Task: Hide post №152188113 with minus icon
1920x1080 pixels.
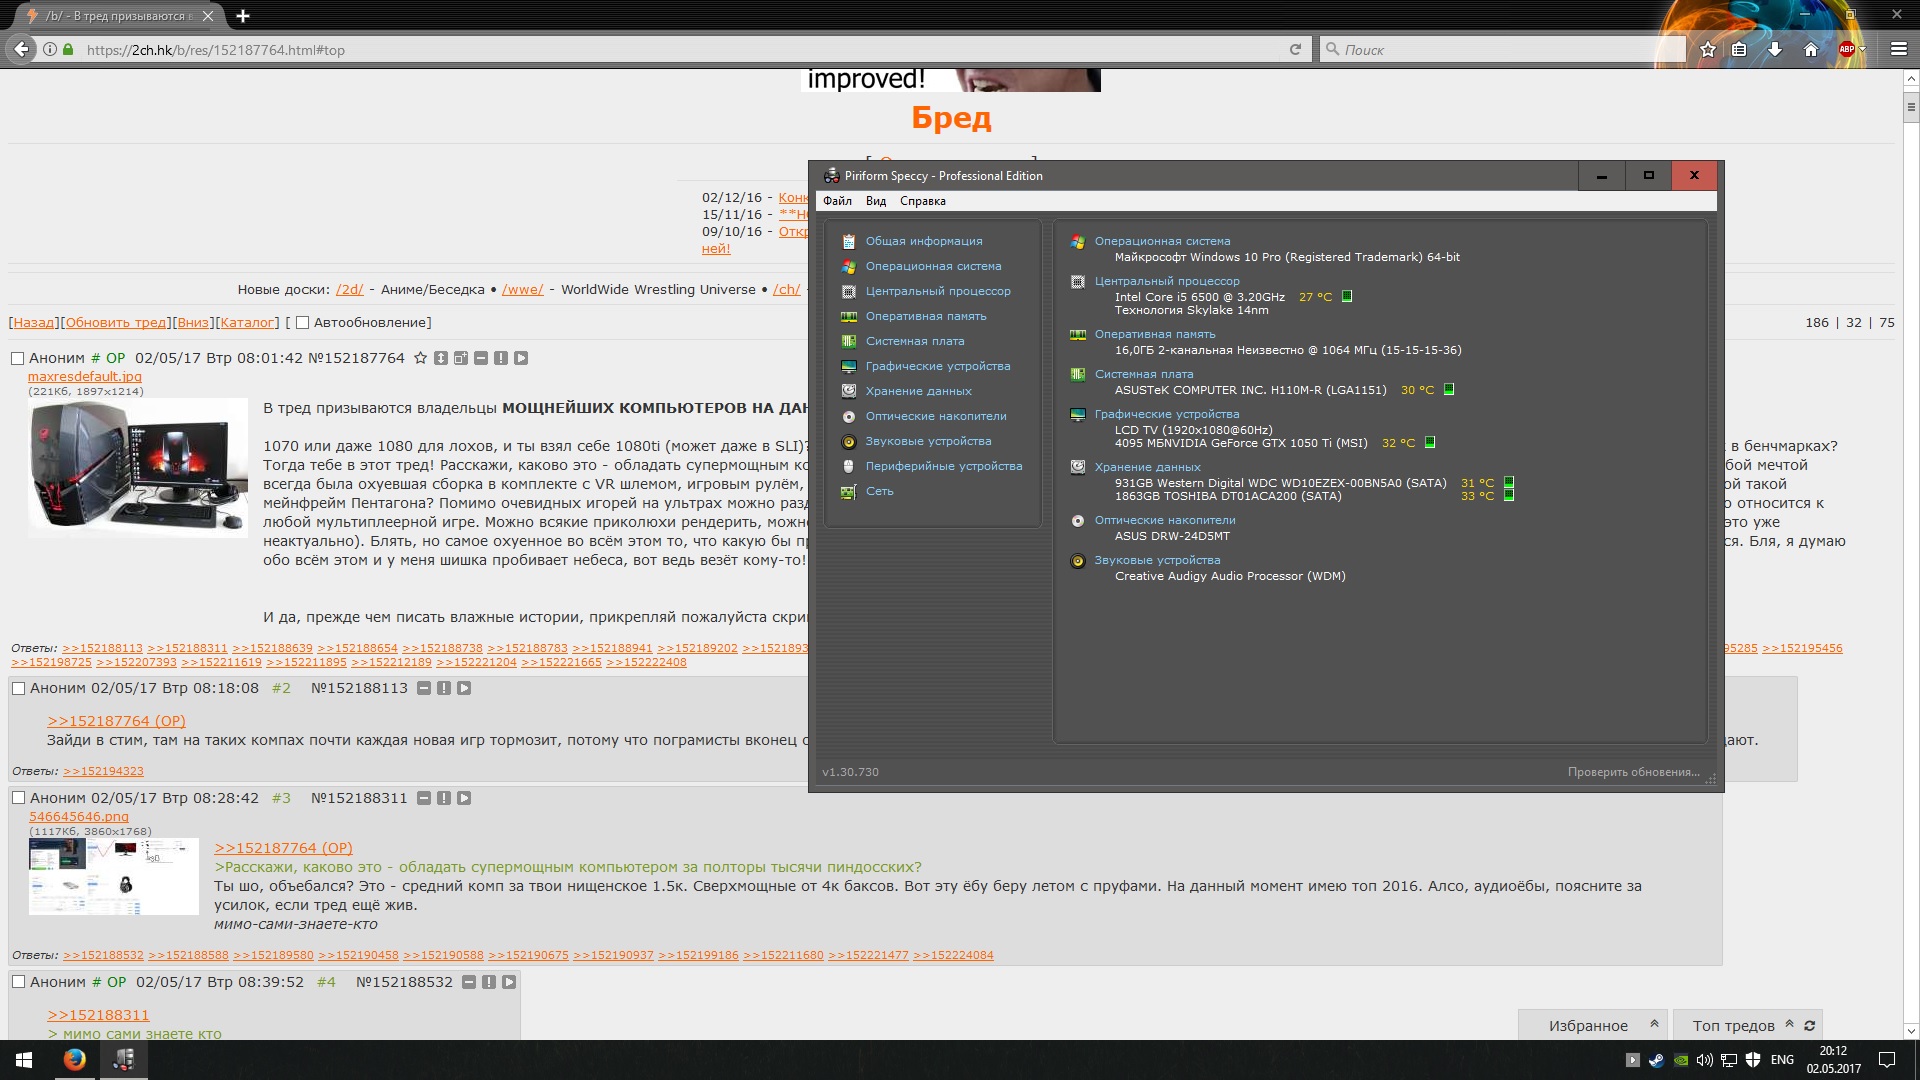Action: (424, 688)
